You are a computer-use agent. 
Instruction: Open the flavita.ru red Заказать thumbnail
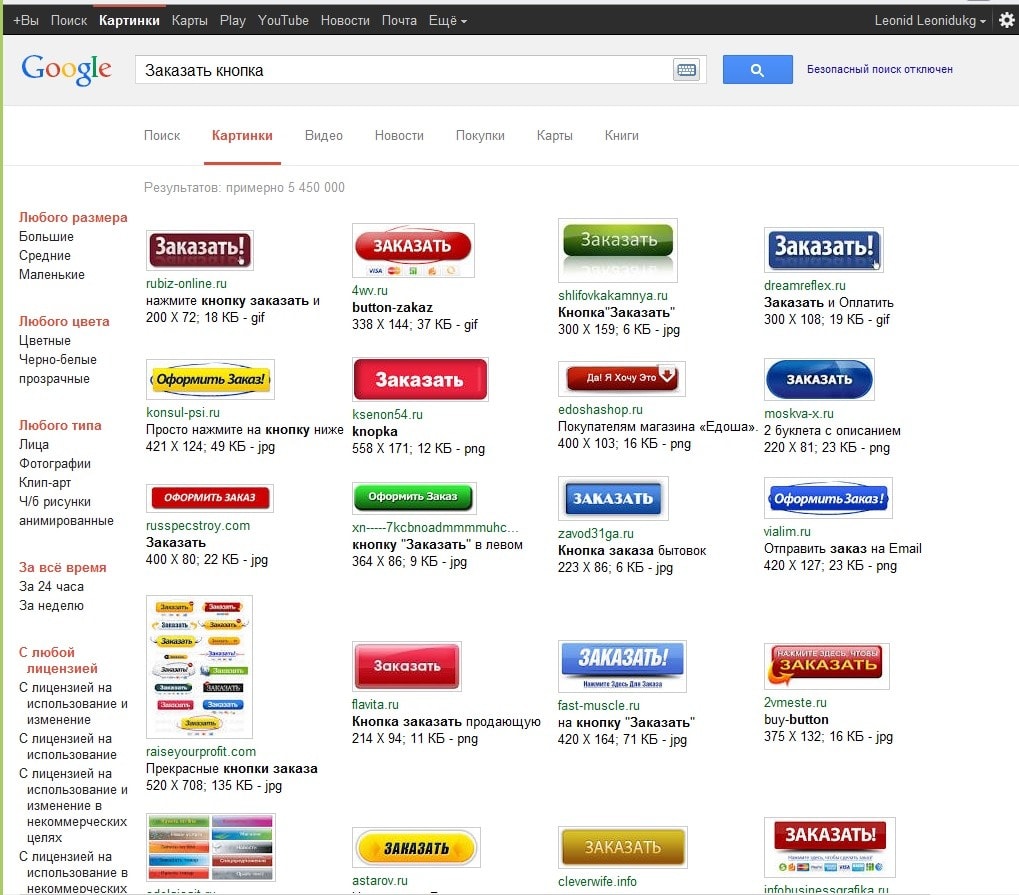pos(407,666)
